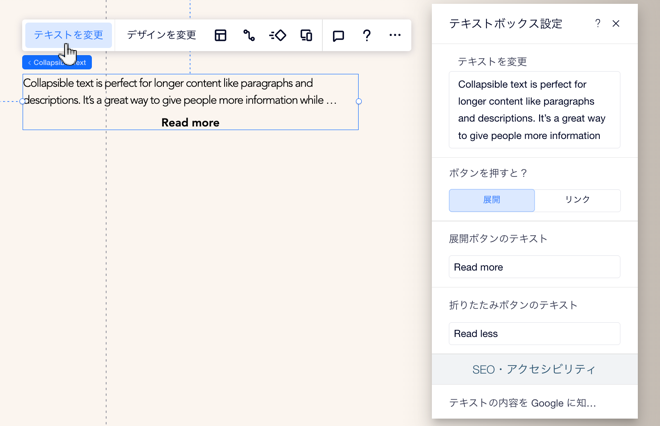Click the right resize handle of text box
The width and height of the screenshot is (660, 426).
[x=359, y=101]
